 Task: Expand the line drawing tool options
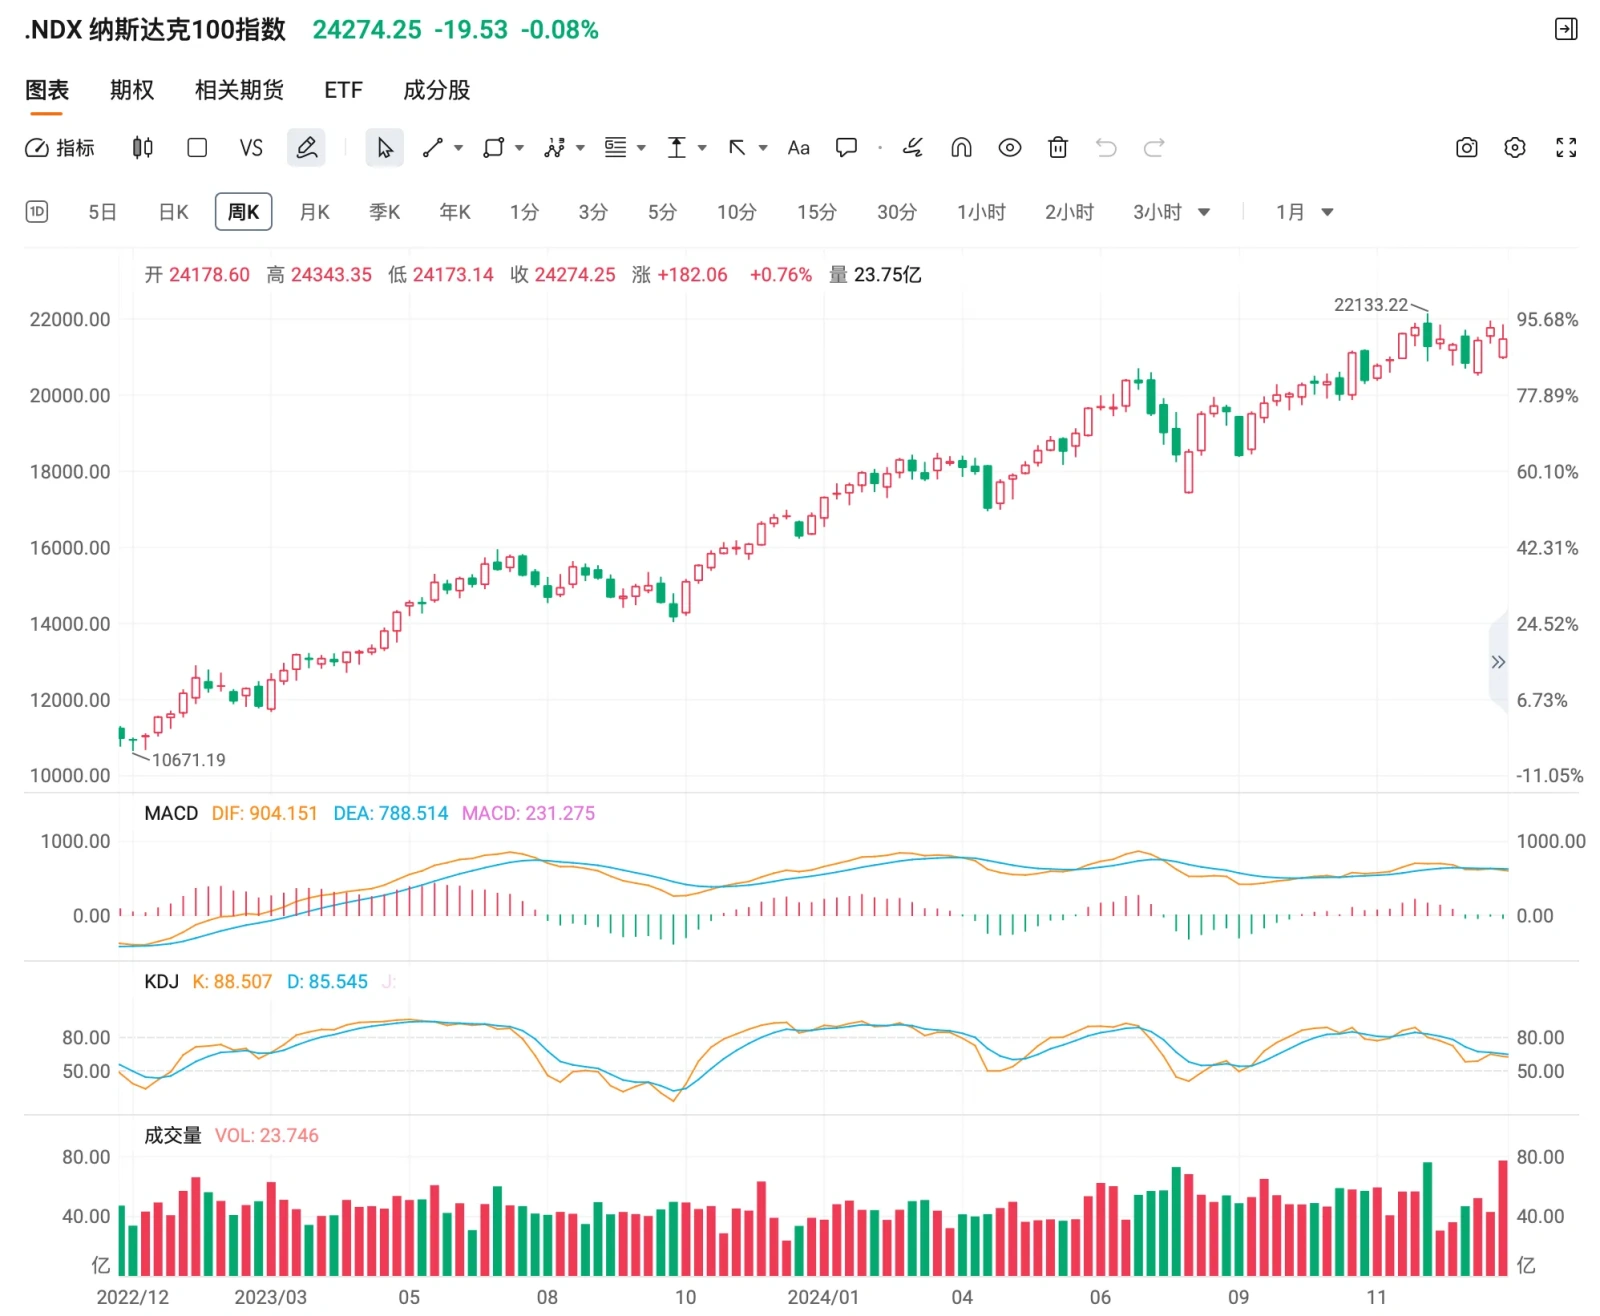tap(459, 148)
